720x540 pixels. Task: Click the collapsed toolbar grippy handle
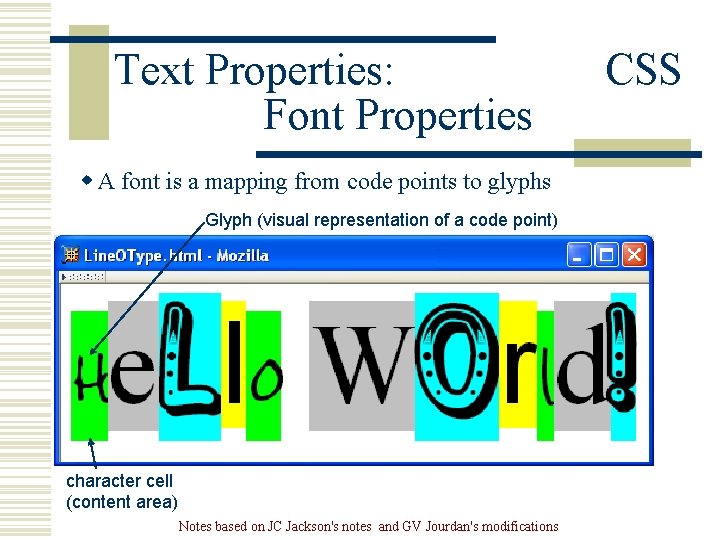pos(83,277)
